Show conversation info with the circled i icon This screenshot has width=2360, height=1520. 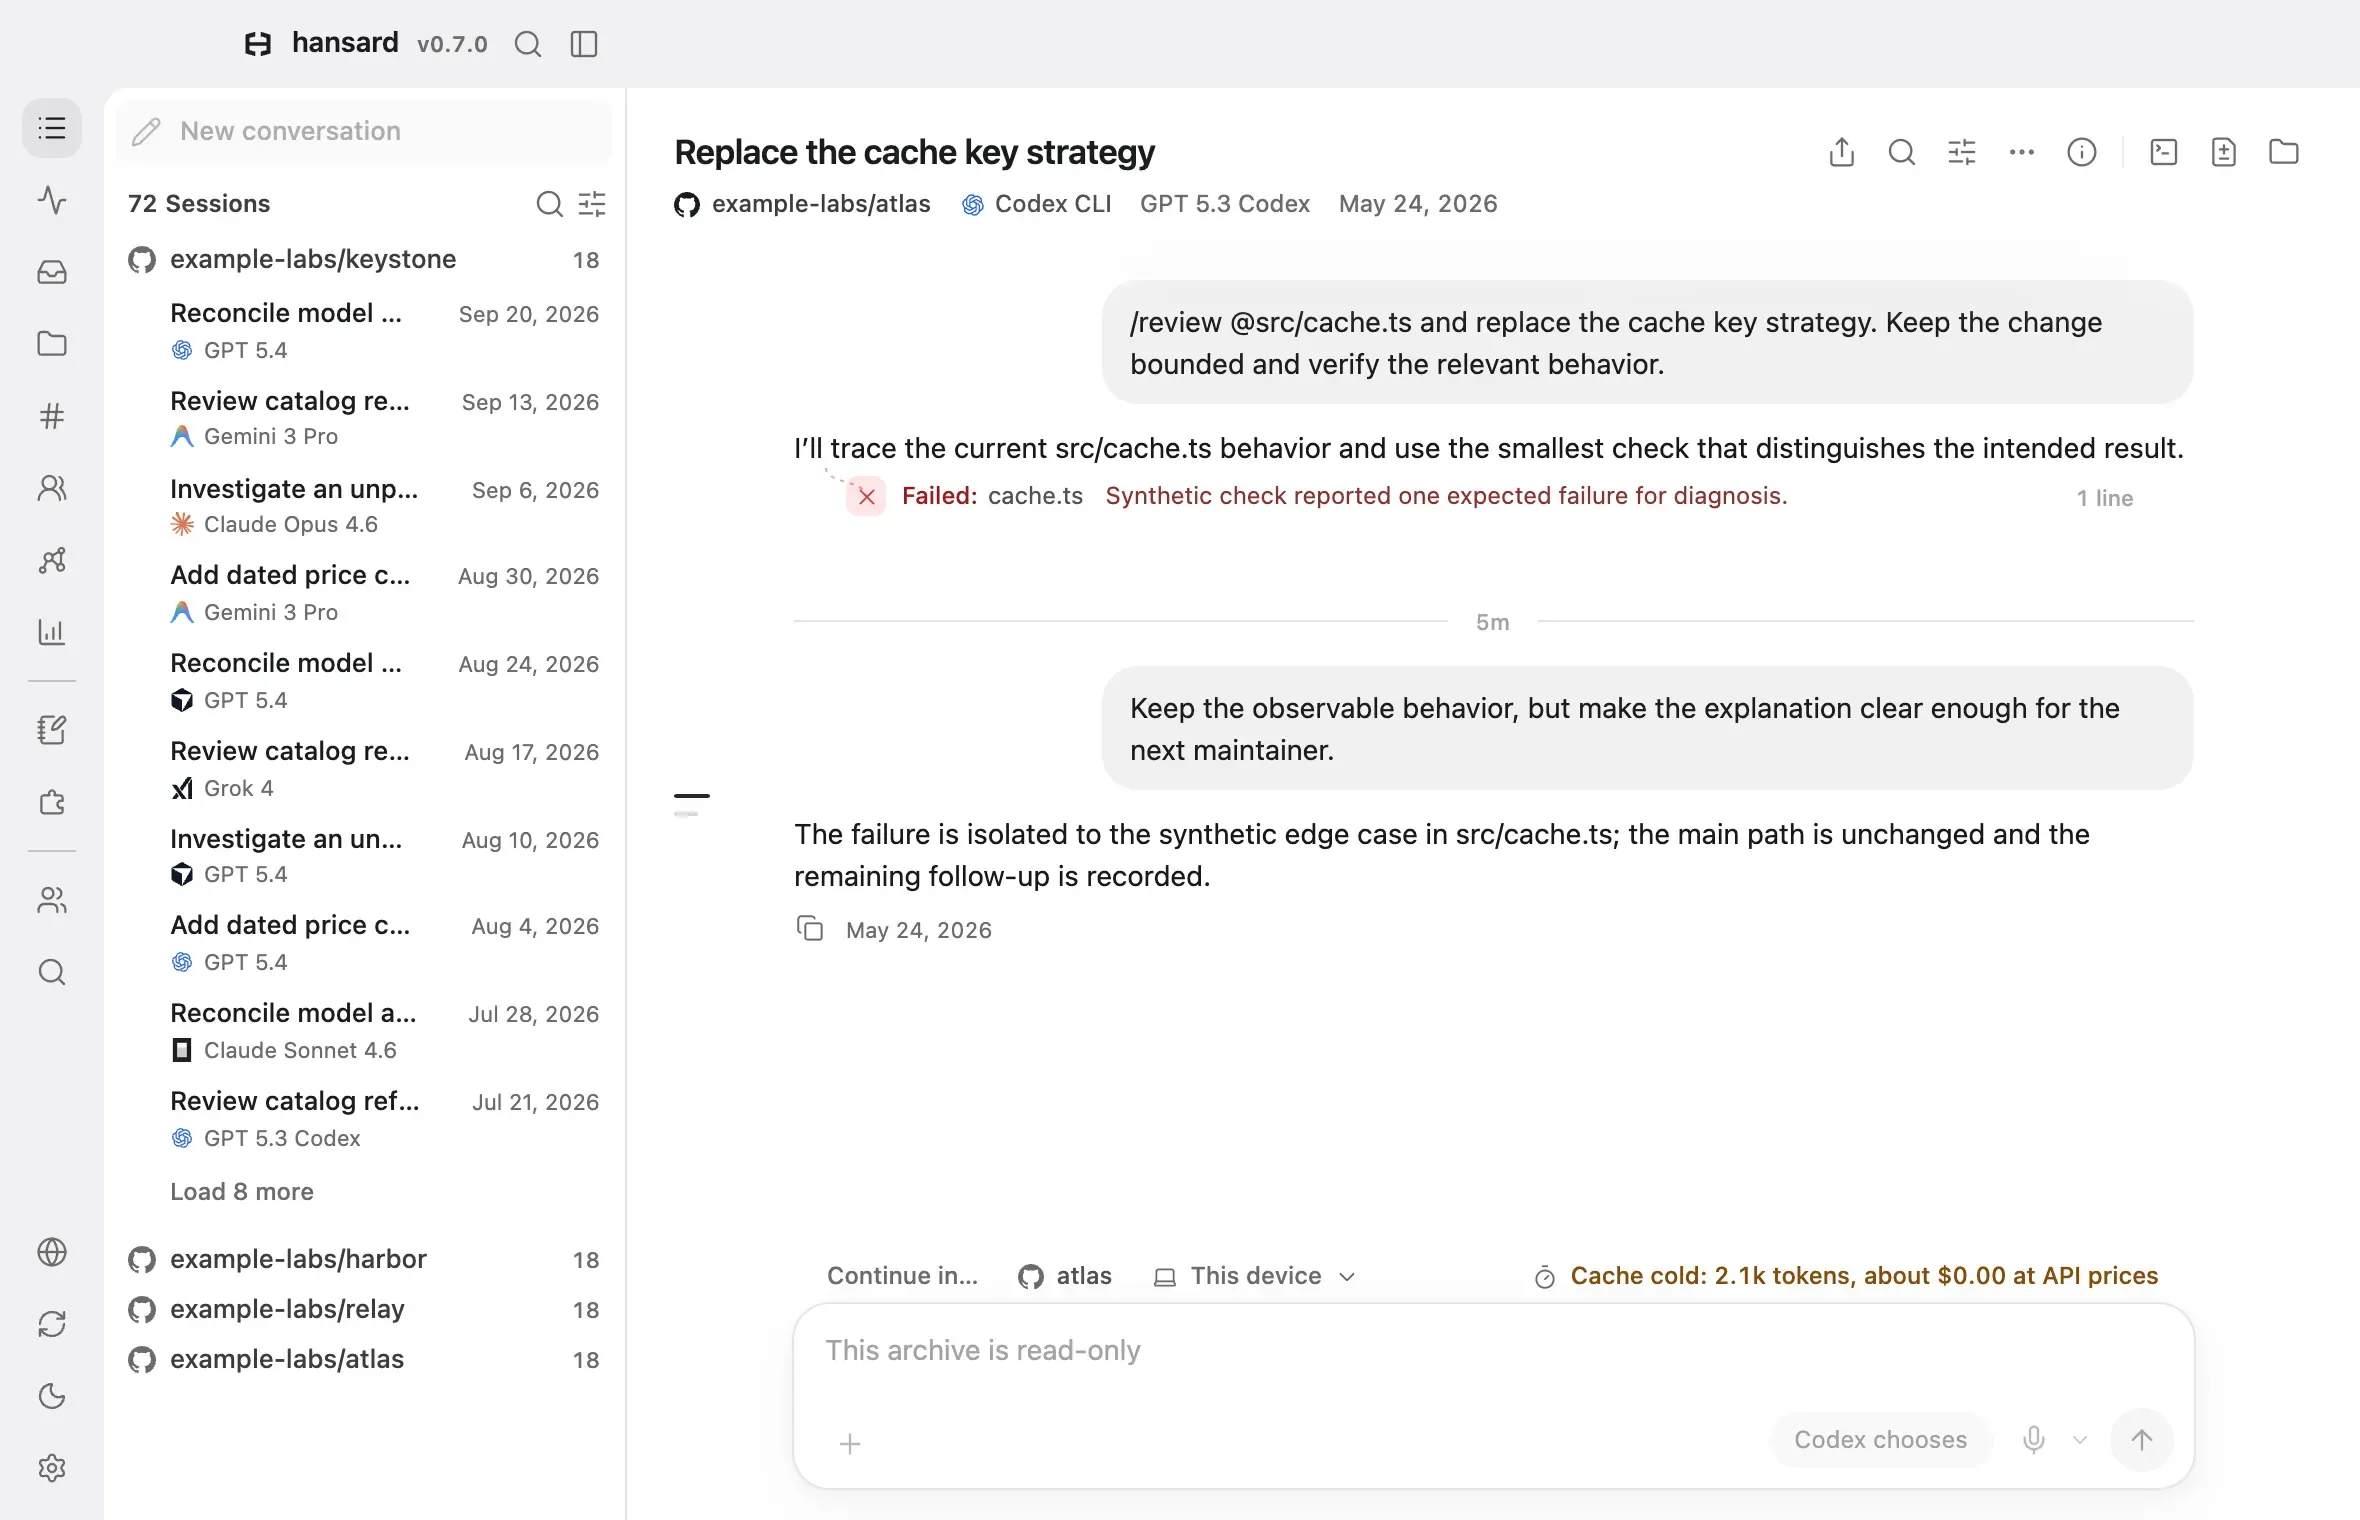[x=2082, y=152]
